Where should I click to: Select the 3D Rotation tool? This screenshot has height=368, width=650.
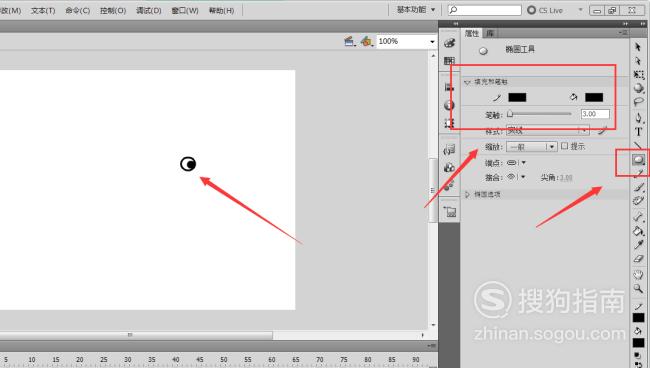[x=638, y=88]
